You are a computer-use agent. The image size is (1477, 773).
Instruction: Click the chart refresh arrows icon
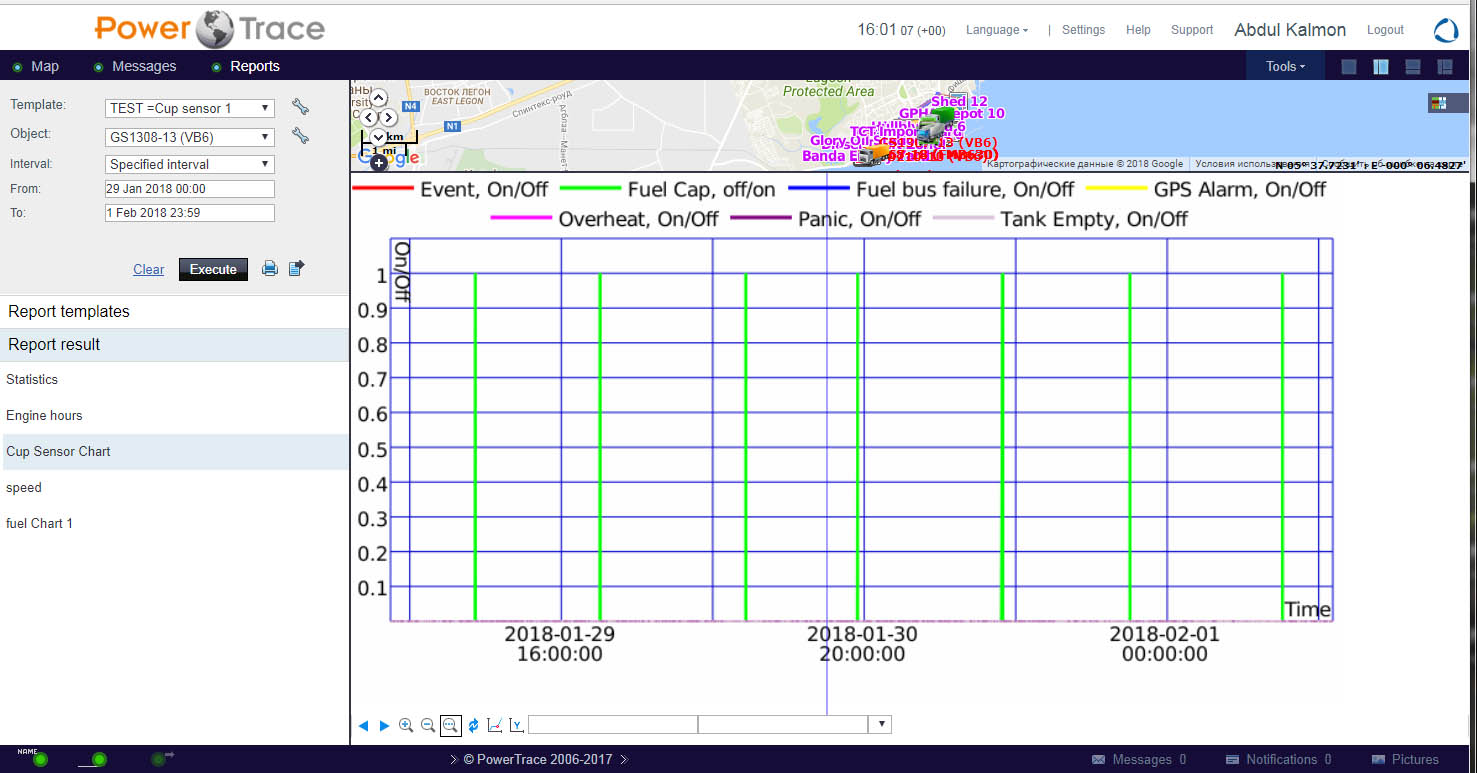pos(473,725)
